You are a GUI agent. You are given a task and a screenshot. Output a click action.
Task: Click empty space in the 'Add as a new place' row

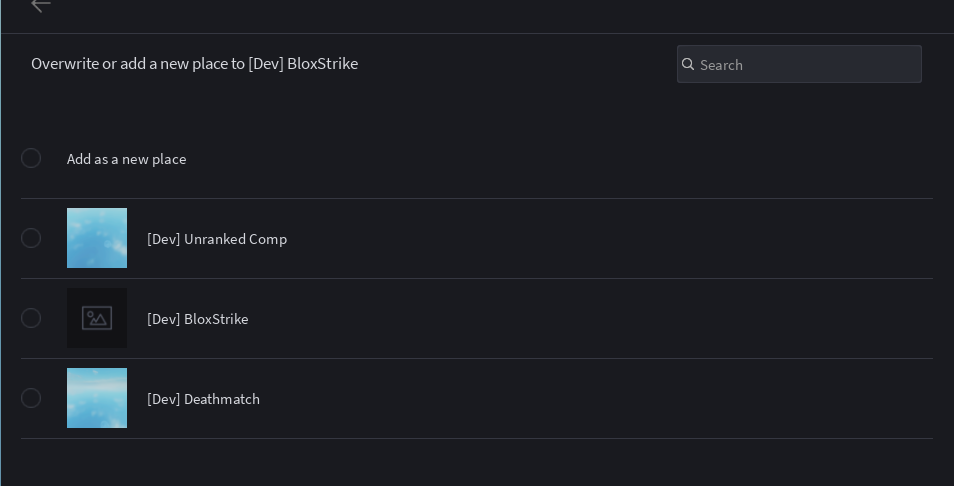coord(548,159)
